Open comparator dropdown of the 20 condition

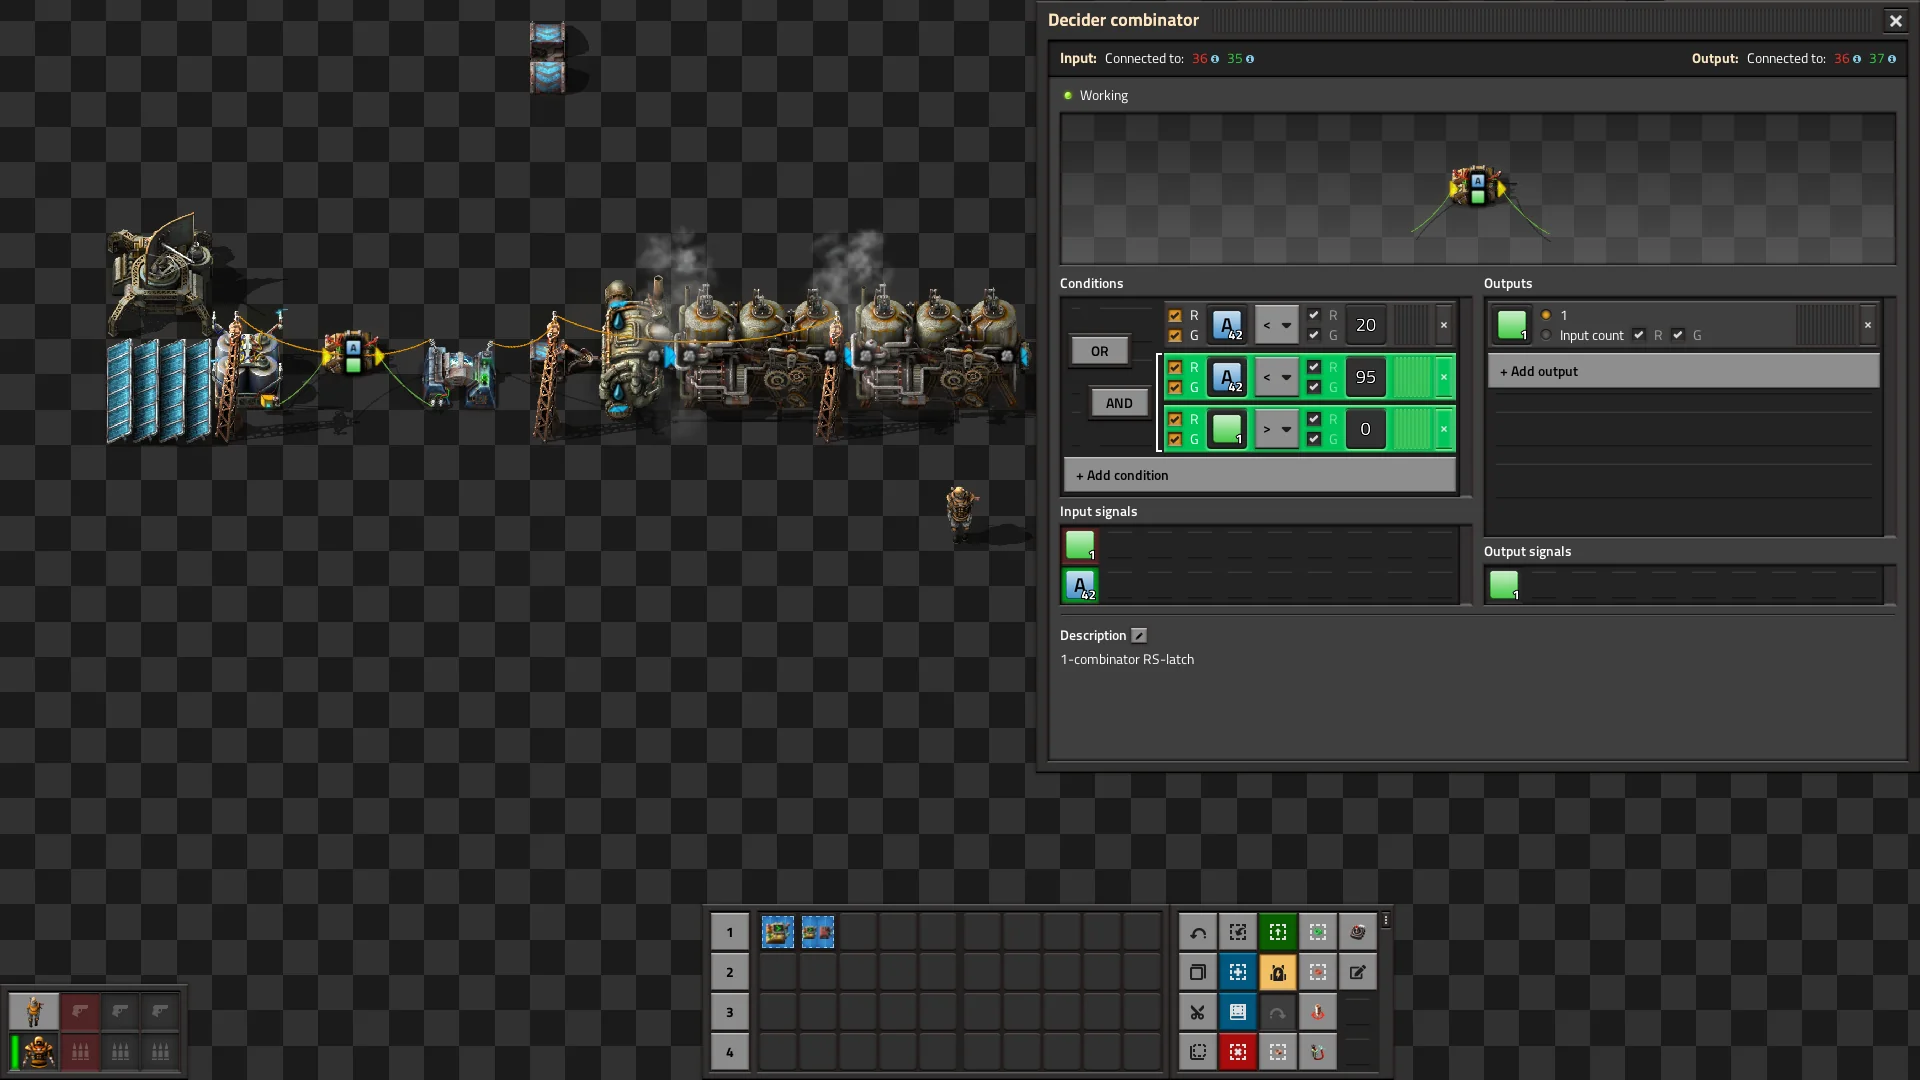(x=1276, y=325)
